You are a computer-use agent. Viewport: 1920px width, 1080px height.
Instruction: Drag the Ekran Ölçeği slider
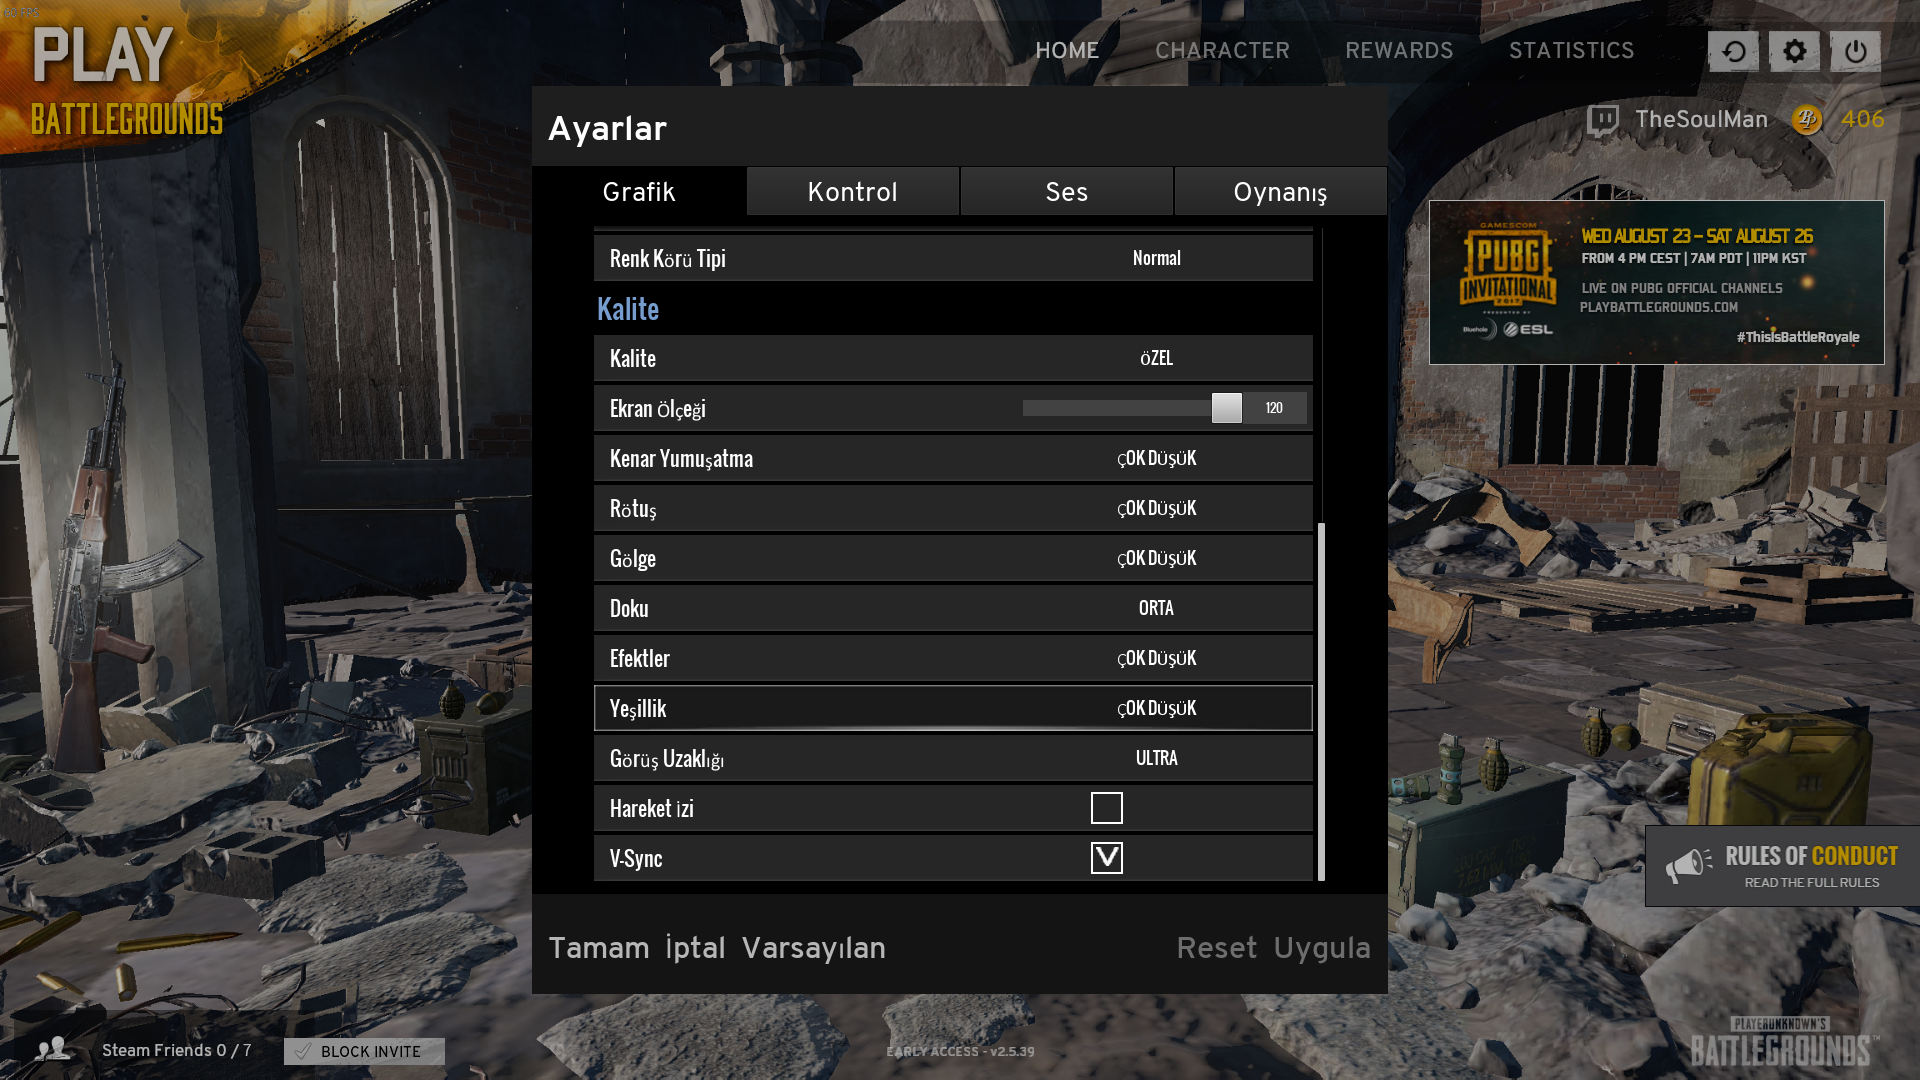pyautogui.click(x=1226, y=406)
